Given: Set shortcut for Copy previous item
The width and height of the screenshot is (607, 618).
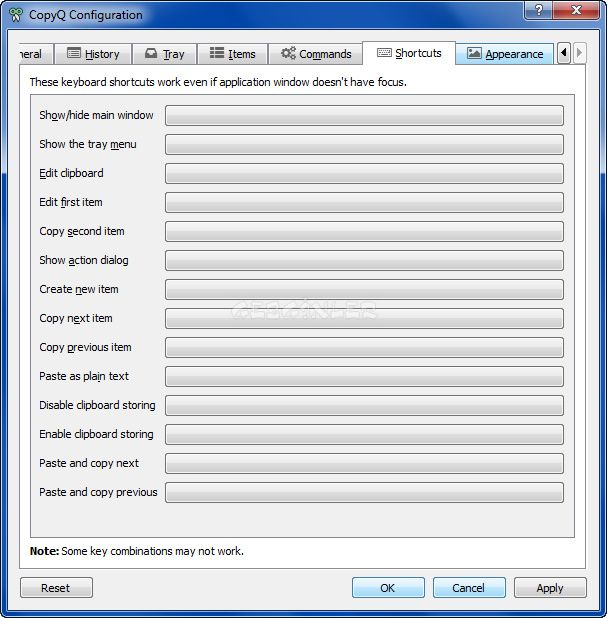Looking at the screenshot, I should [x=364, y=347].
